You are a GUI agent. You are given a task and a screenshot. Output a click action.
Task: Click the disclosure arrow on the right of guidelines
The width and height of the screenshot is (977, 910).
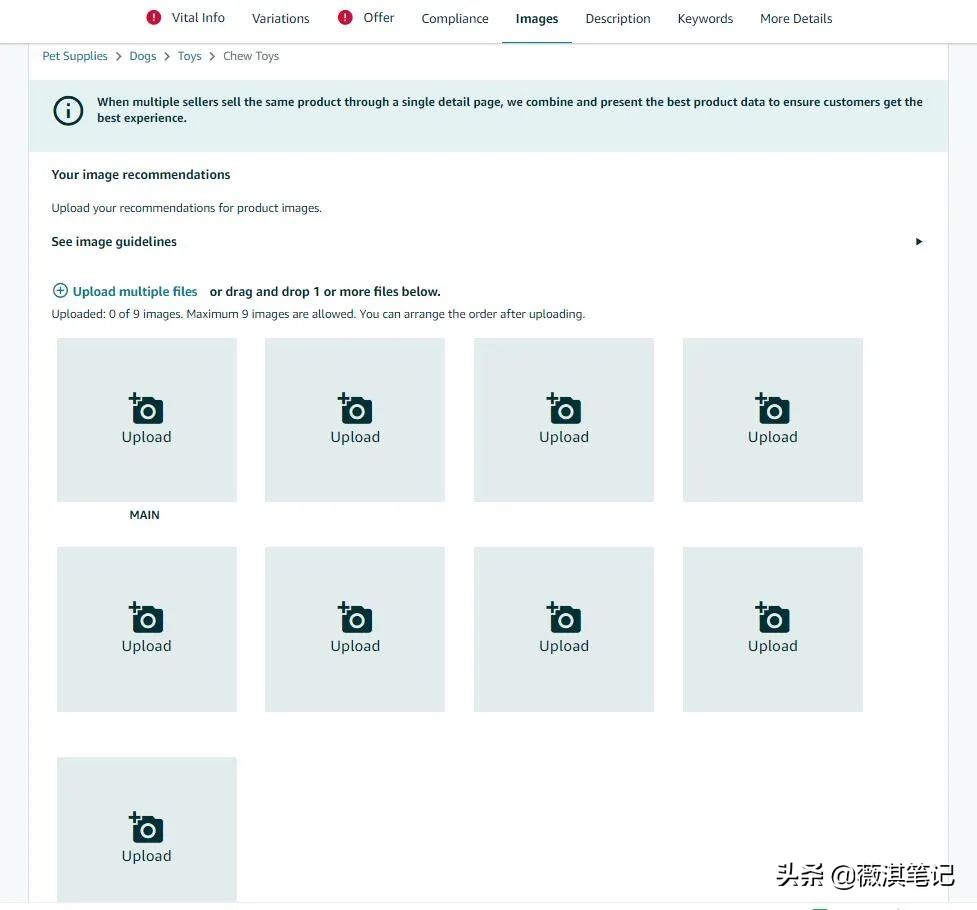918,241
